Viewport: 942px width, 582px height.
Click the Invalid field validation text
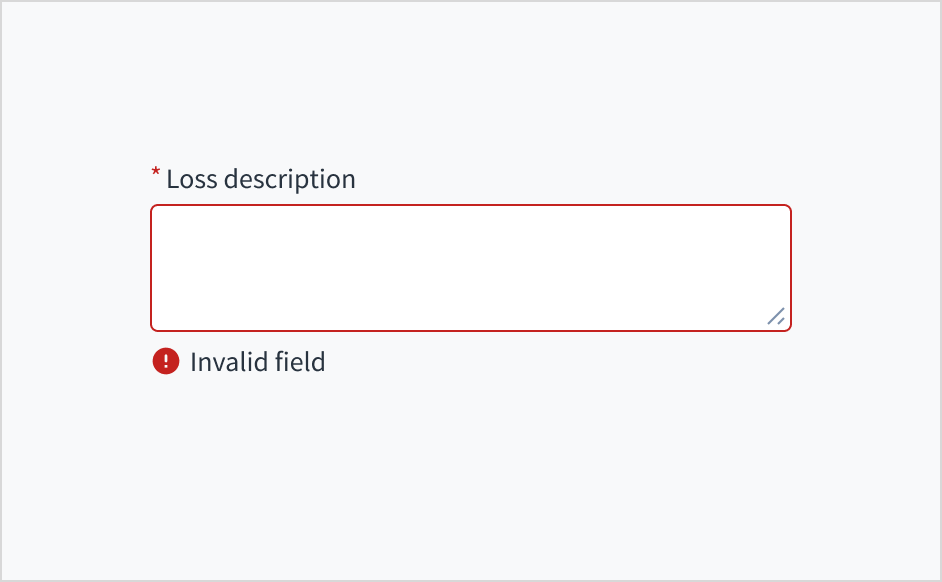[x=257, y=362]
